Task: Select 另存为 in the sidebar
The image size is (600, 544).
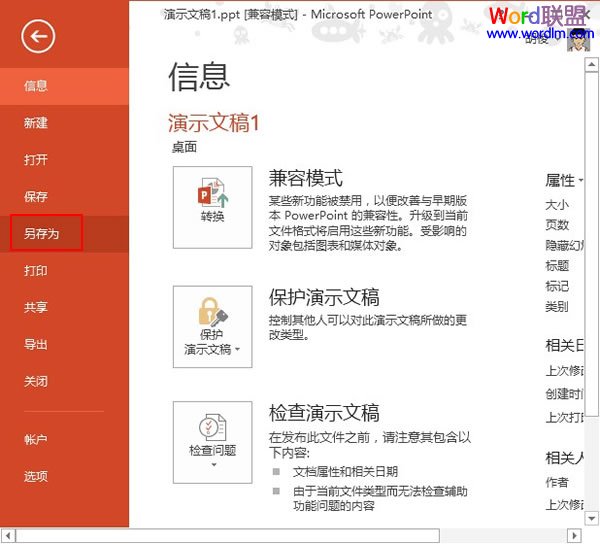Action: point(64,233)
